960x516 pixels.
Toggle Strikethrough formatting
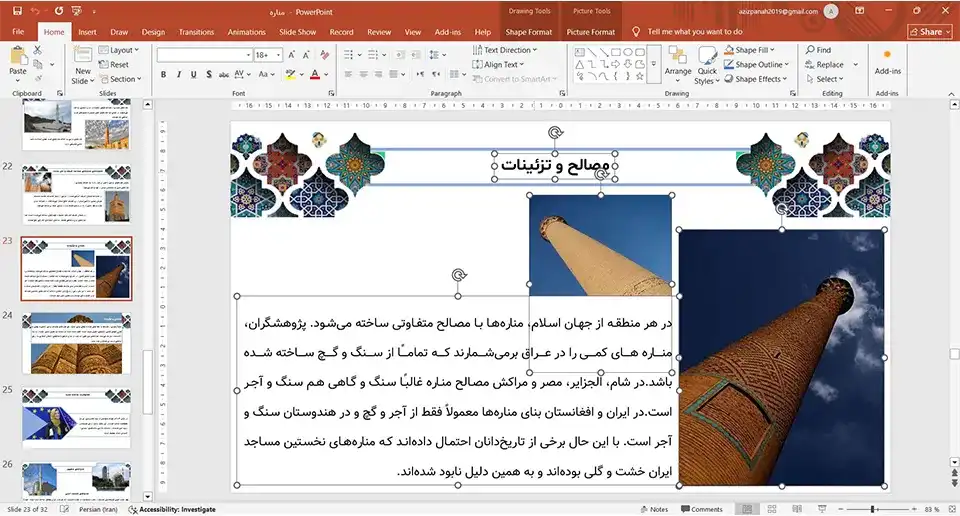224,74
